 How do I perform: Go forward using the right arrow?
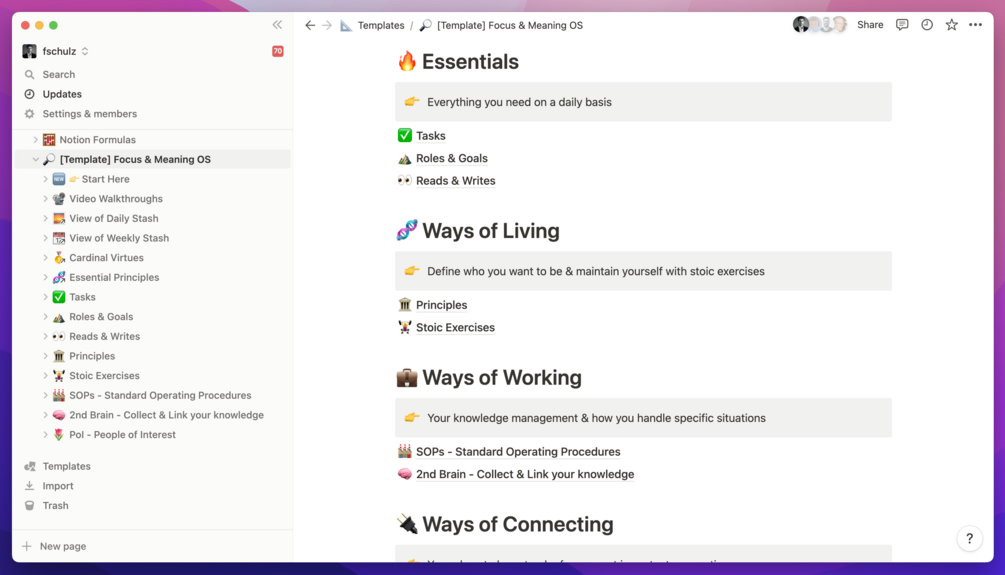[327, 25]
